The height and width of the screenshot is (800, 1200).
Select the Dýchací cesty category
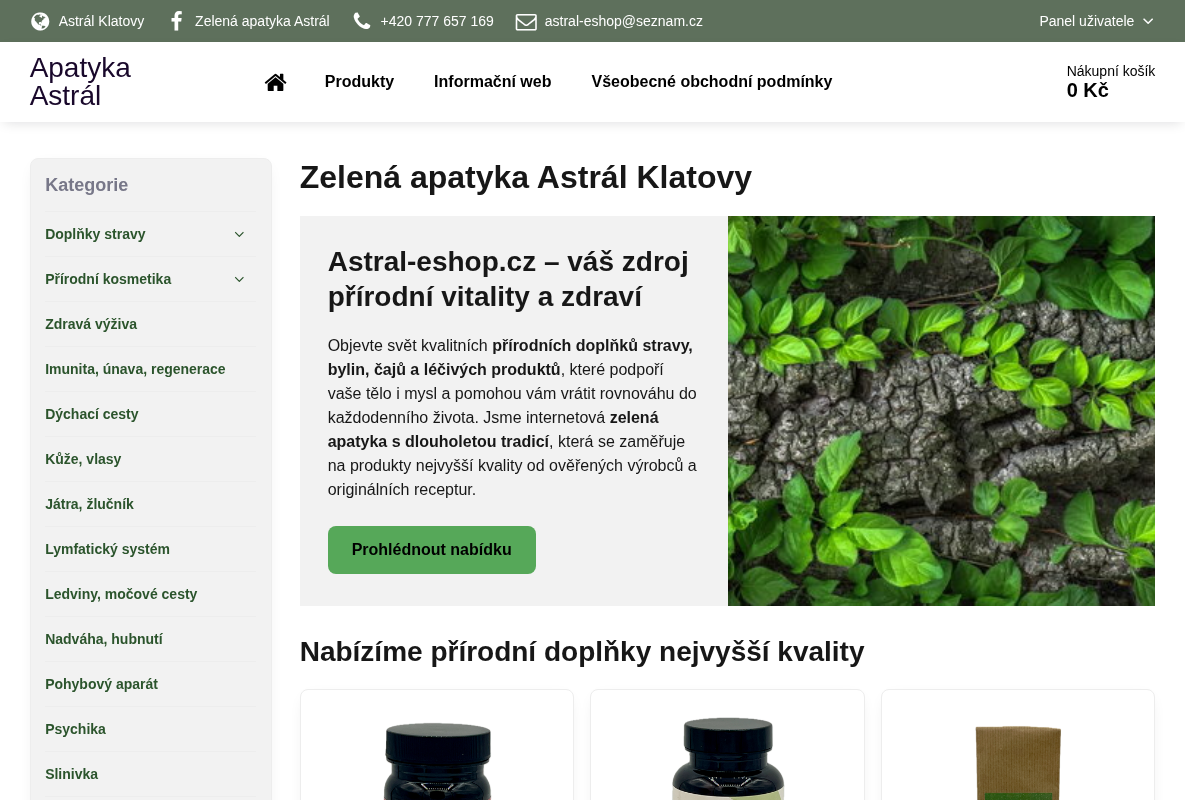91,414
